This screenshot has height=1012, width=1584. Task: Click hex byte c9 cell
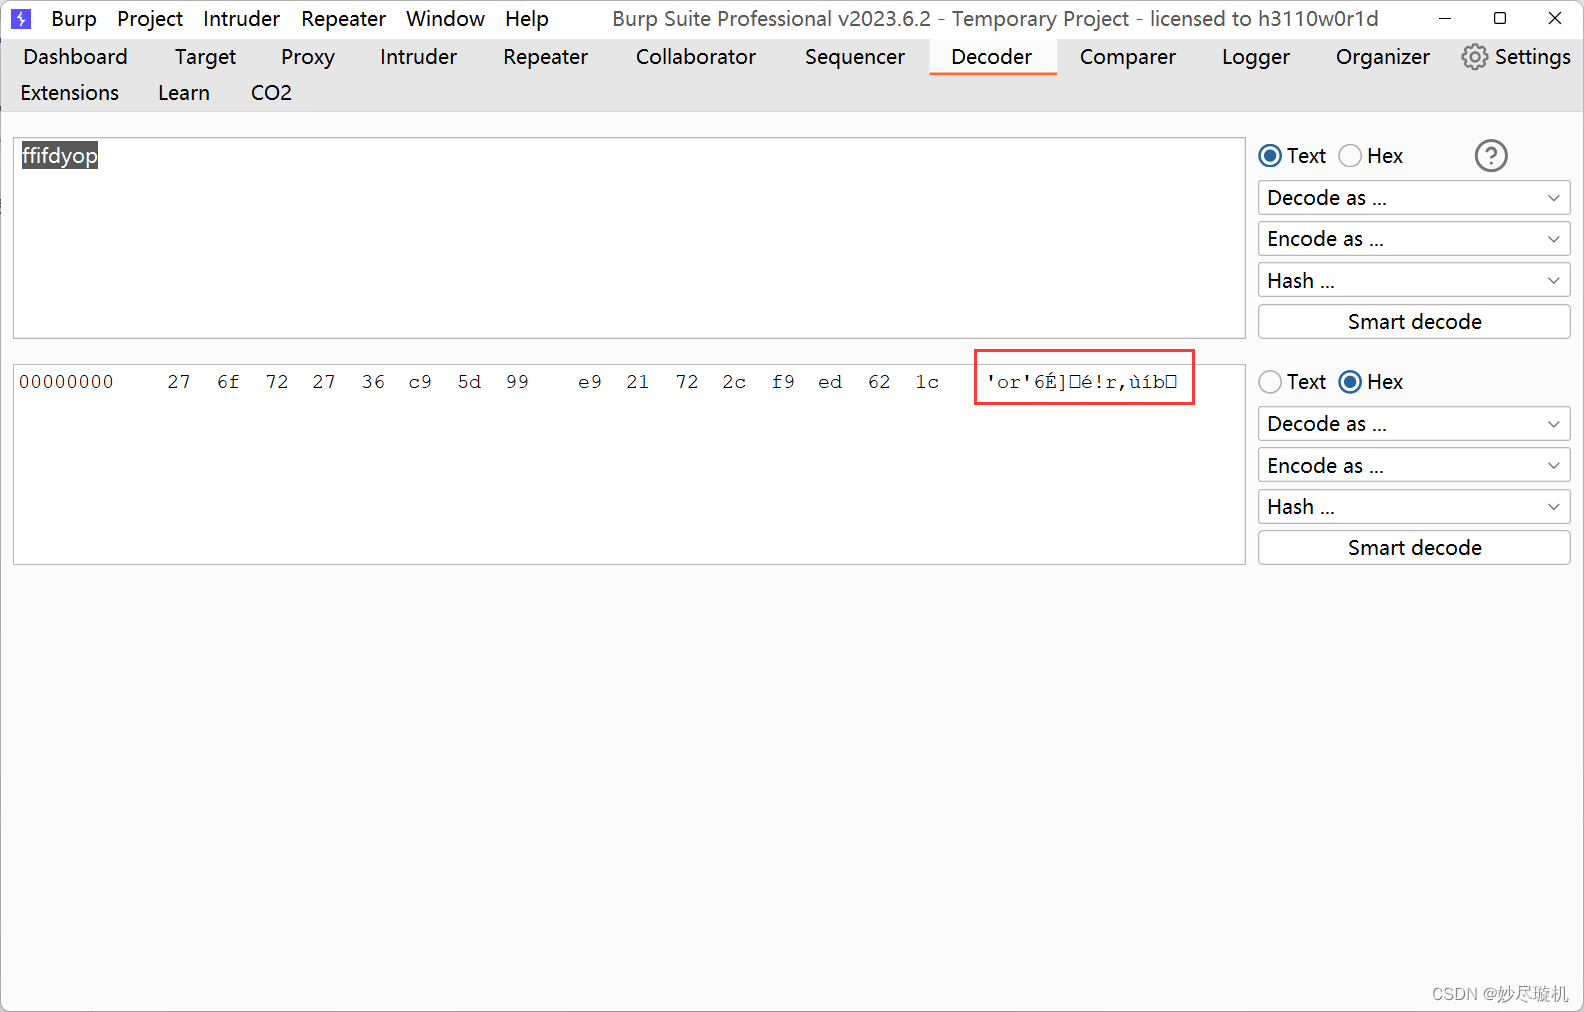[420, 382]
